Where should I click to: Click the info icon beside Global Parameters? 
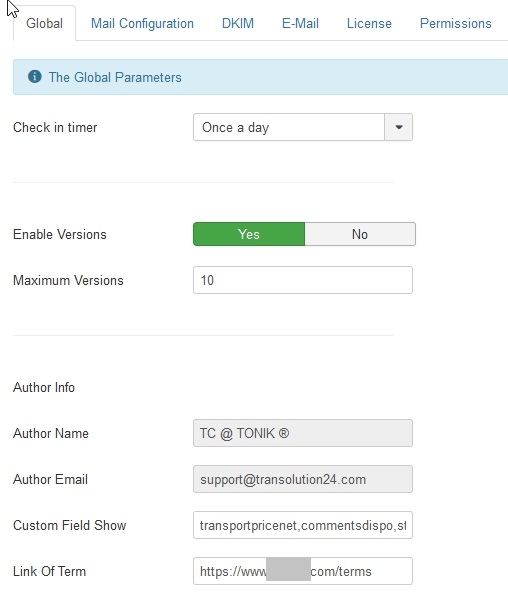[x=35, y=77]
